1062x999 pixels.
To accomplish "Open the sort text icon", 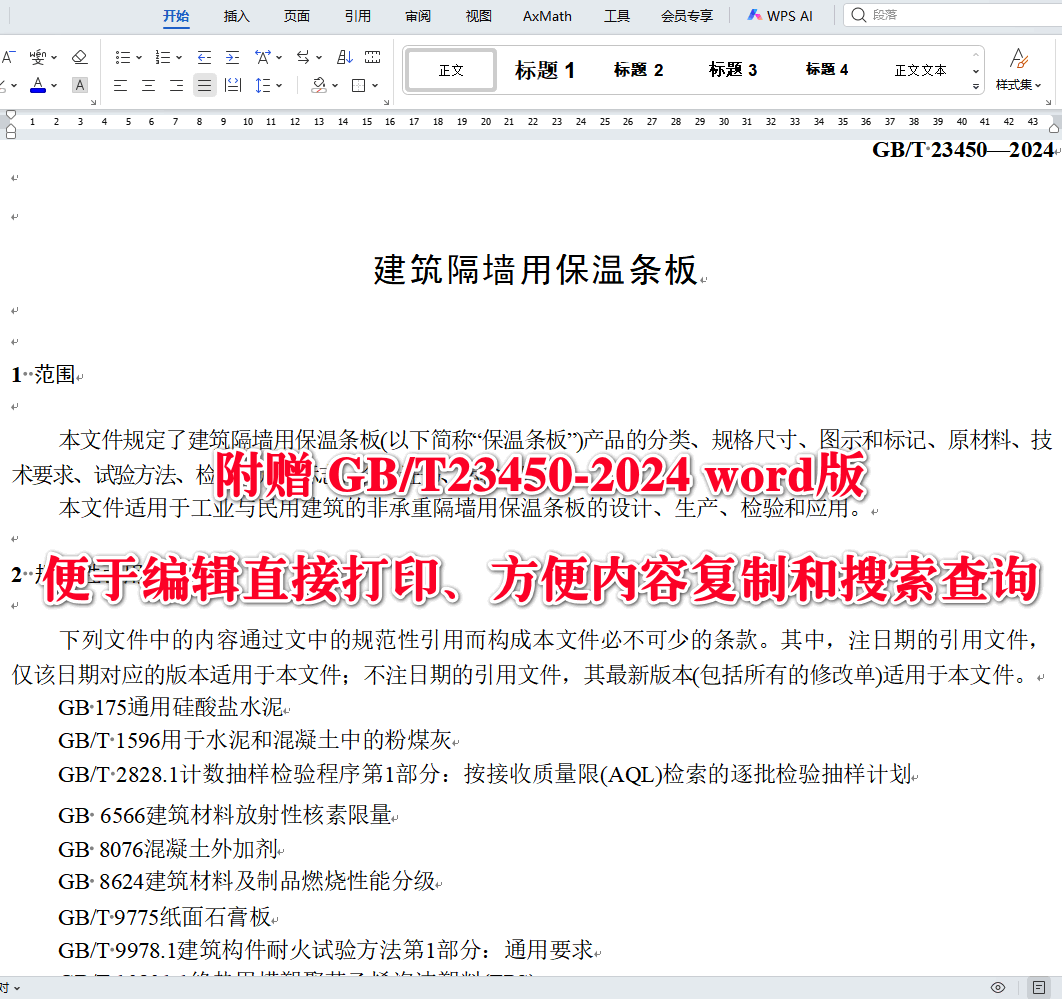I will [344, 56].
